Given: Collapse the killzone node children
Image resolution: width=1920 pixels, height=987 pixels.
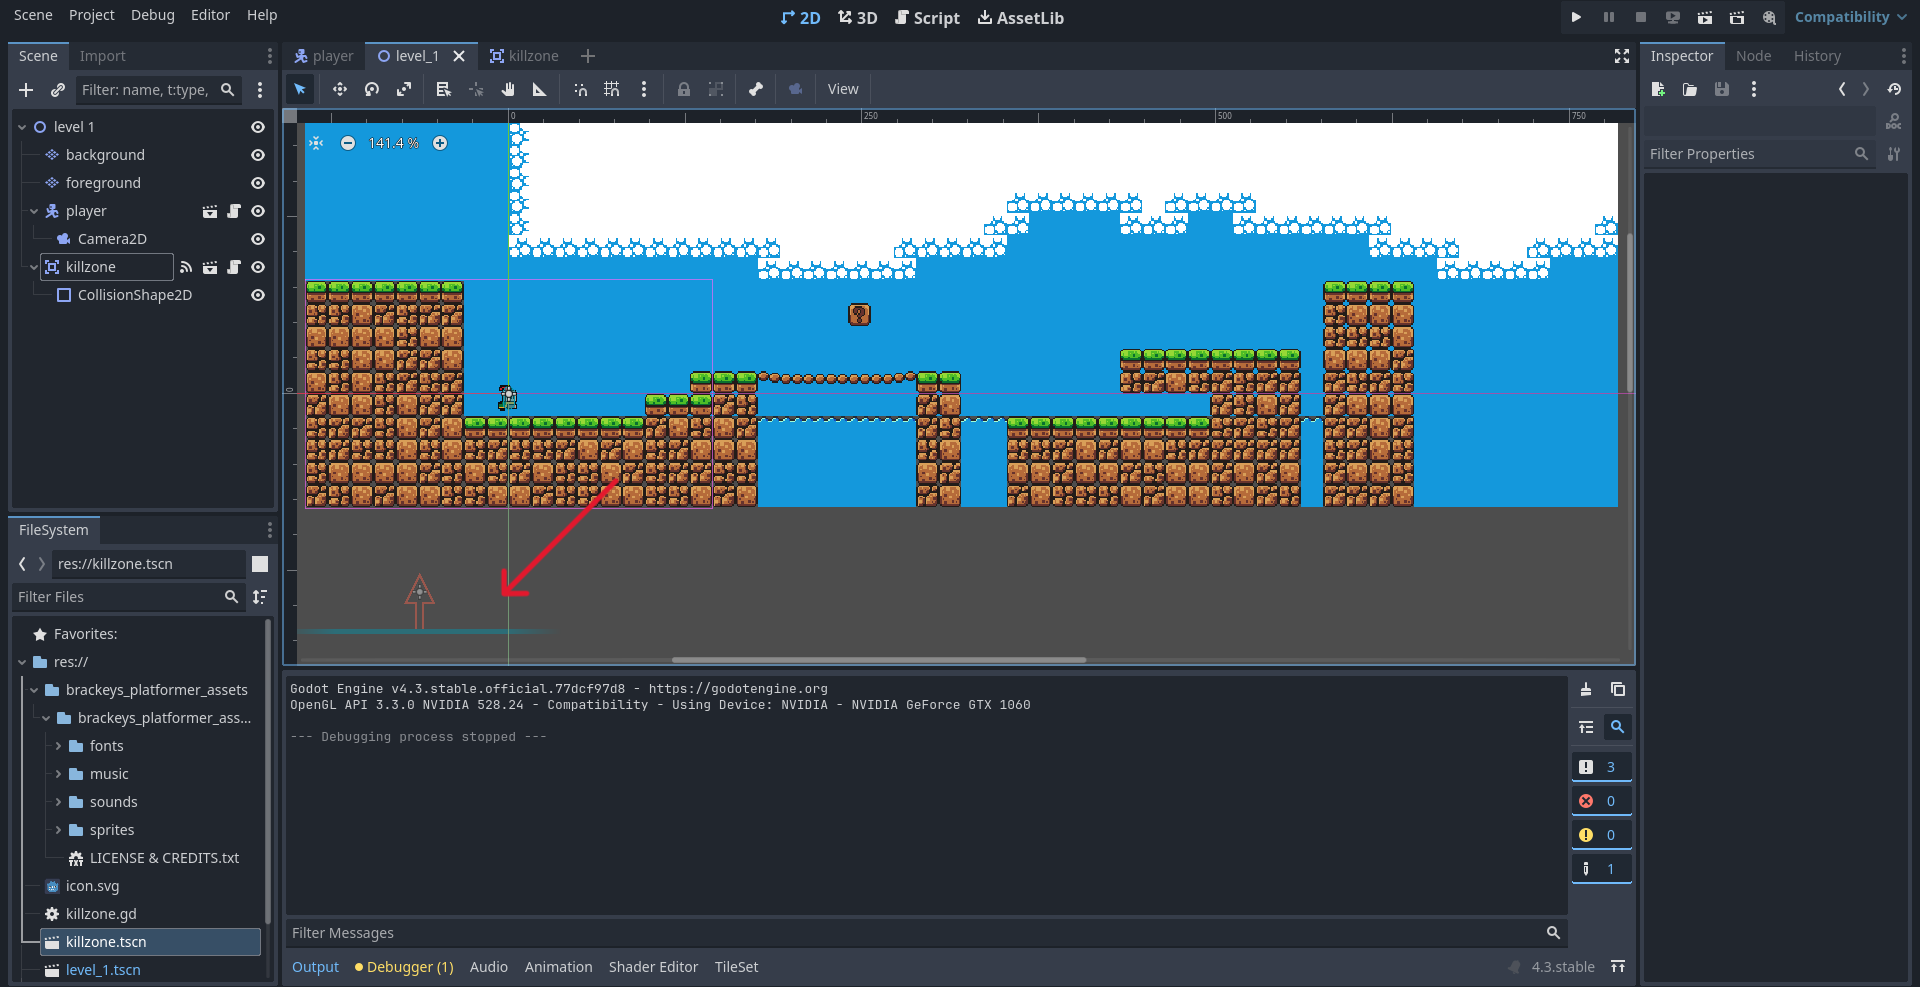Looking at the screenshot, I should 34,267.
